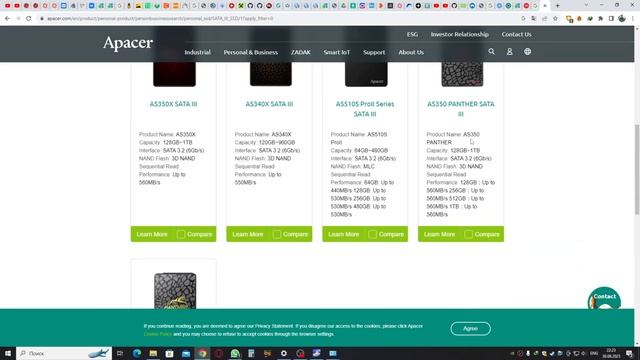Open Investor Relationship link
Viewport: 640px width, 360px height.
point(460,34)
